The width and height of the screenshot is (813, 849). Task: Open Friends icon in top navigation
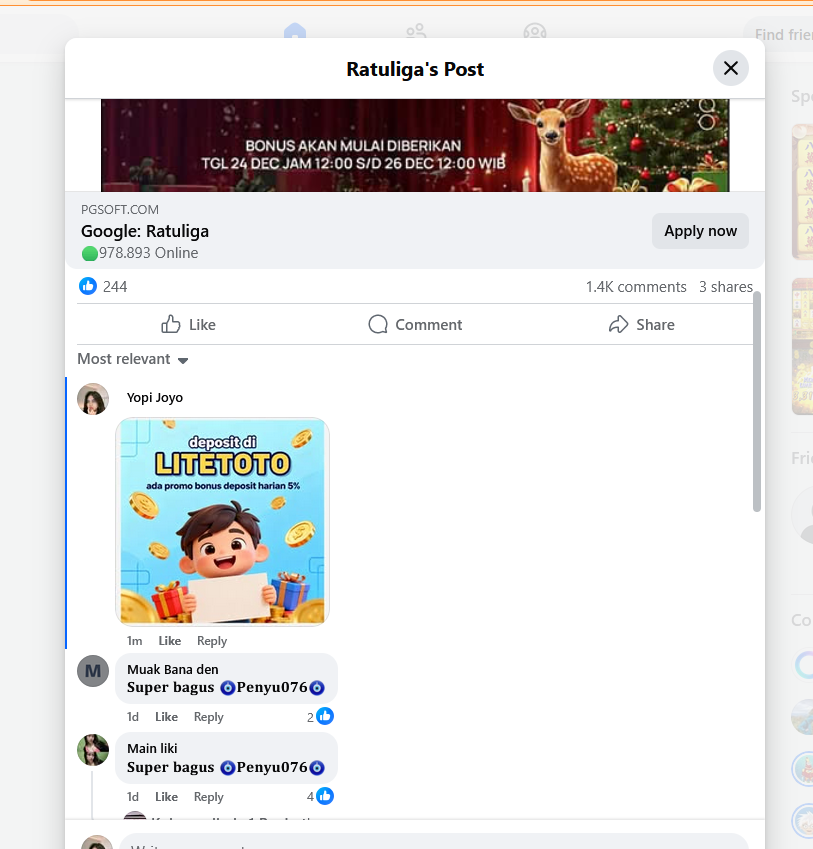pos(416,31)
